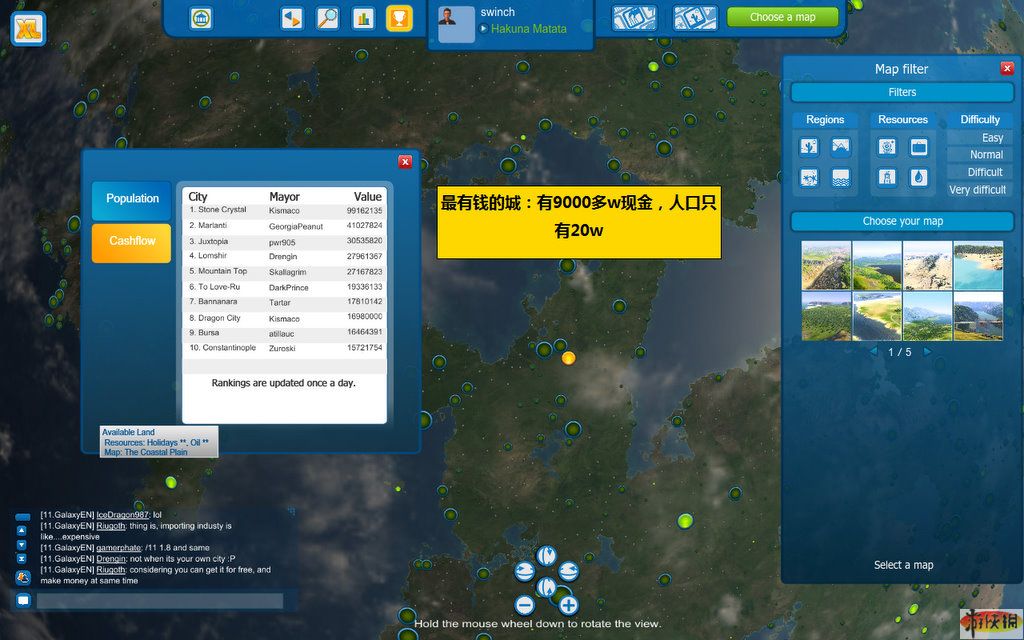Click the orange selected city marker on map
The image size is (1024, 640).
tap(569, 358)
